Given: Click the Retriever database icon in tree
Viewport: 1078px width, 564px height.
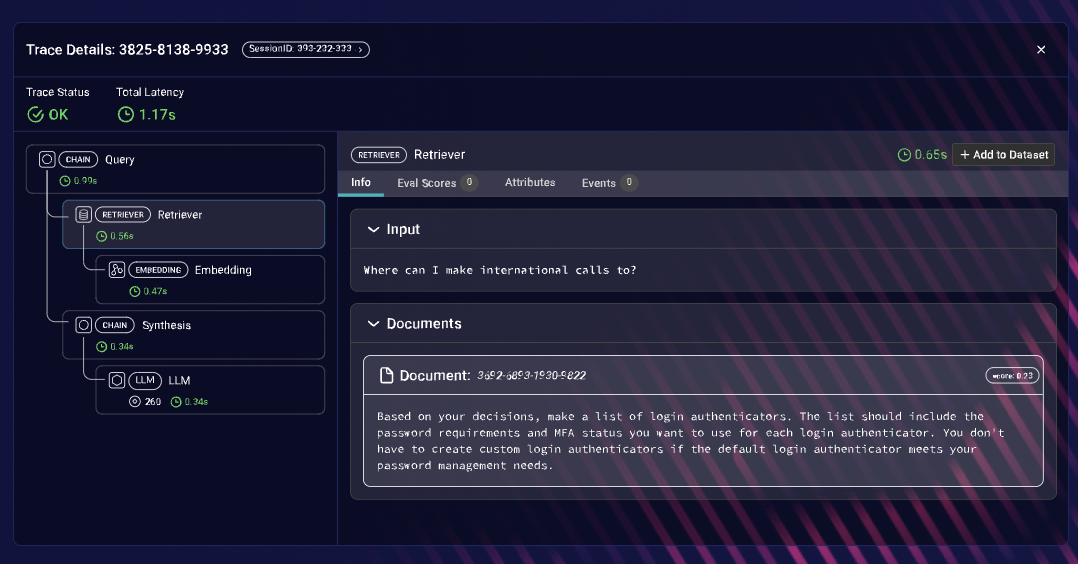Looking at the screenshot, I should pos(83,215).
